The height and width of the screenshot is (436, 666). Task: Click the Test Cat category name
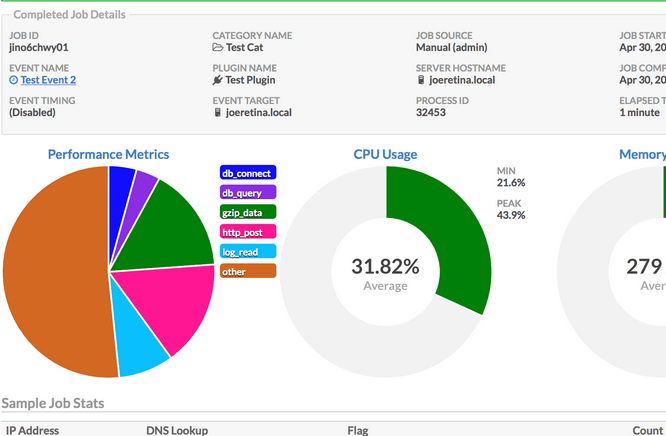pyautogui.click(x=245, y=47)
